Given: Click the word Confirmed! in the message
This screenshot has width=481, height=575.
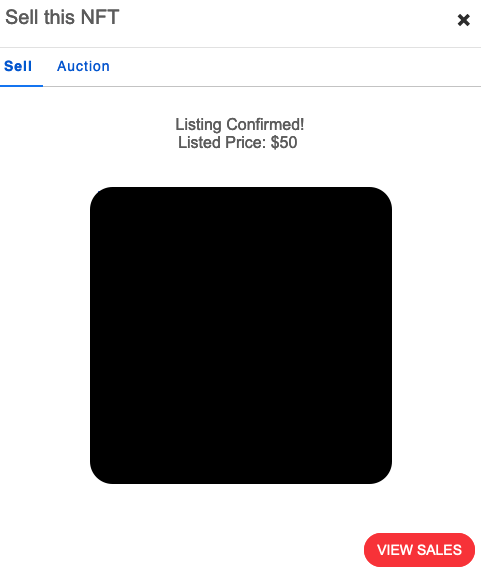Looking at the screenshot, I should click(x=265, y=125).
